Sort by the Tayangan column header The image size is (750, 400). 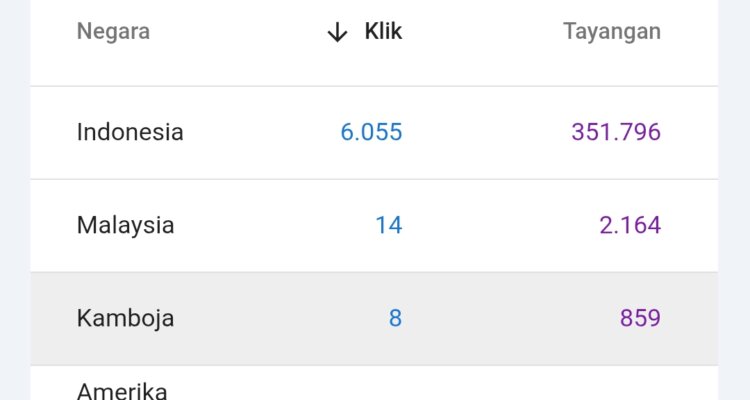[612, 32]
